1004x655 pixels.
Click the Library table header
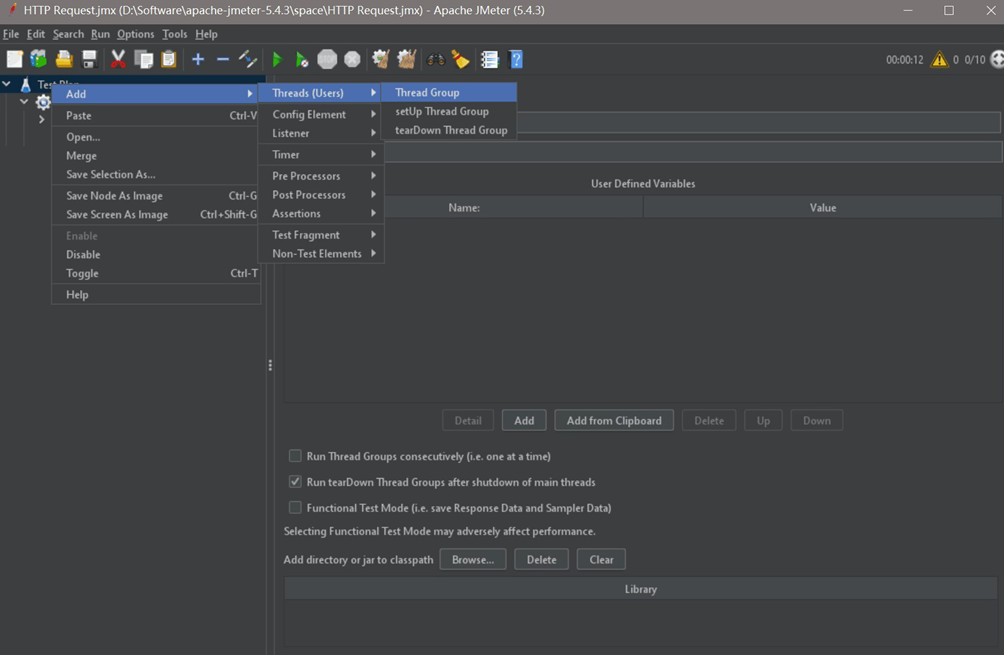coord(640,589)
